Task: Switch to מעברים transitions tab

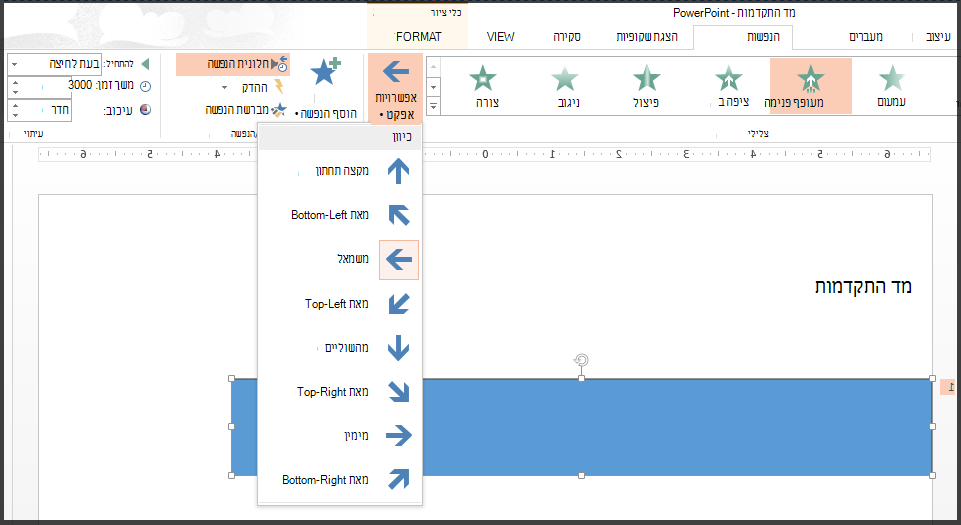Action: 866,37
